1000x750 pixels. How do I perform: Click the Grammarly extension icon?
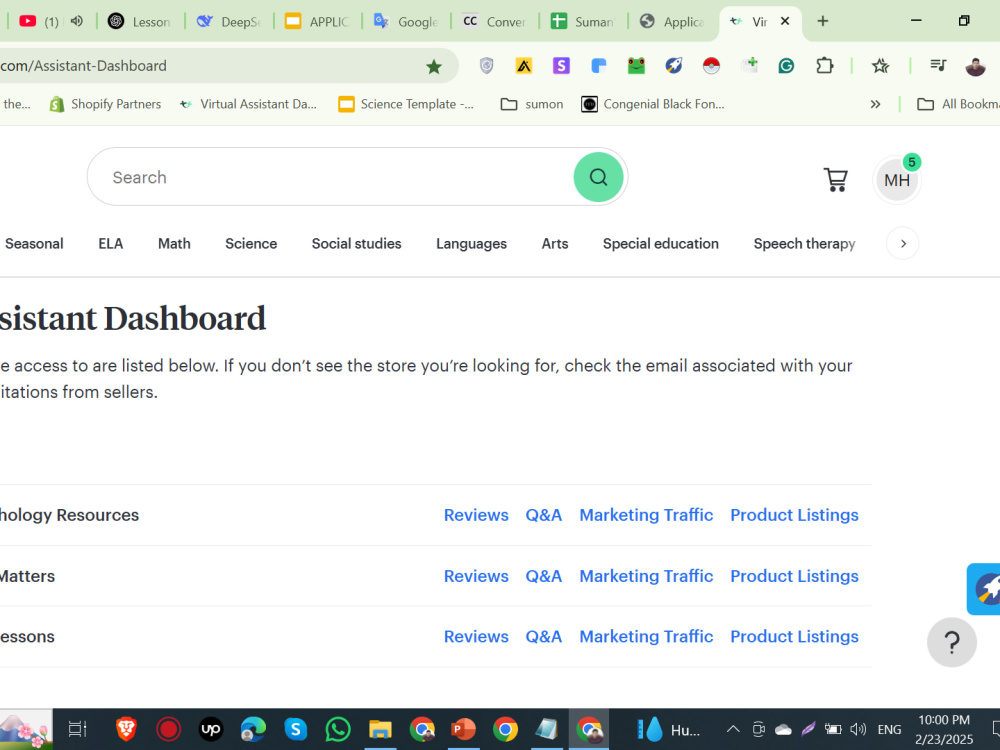(786, 66)
